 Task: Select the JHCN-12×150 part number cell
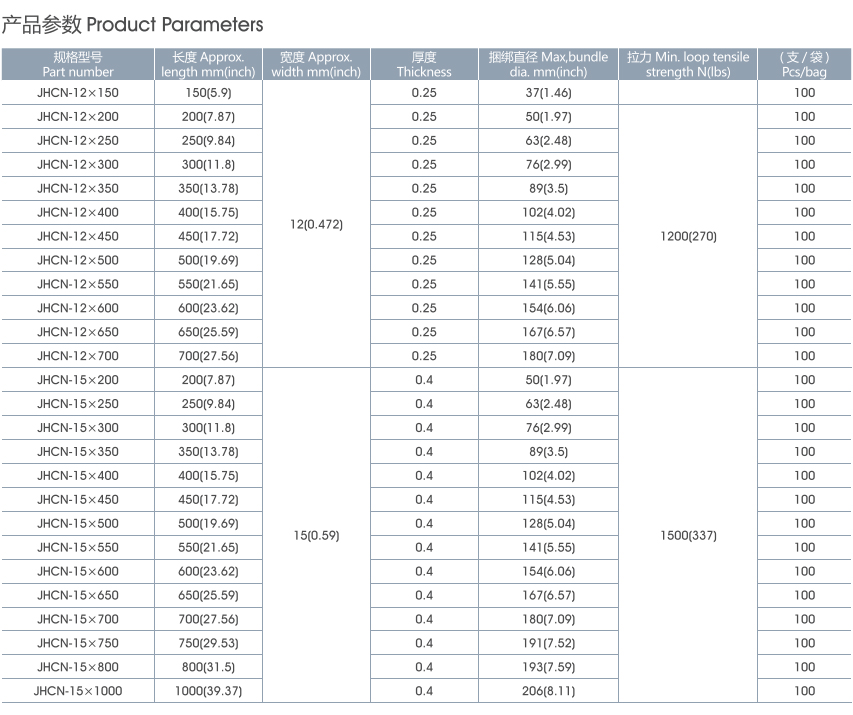tap(78, 93)
